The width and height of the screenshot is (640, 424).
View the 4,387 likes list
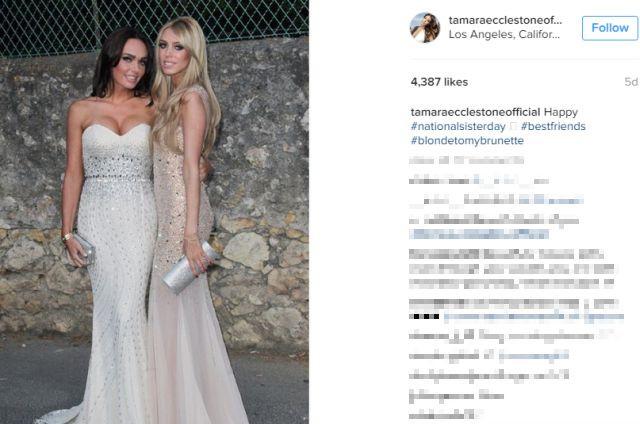pos(439,82)
